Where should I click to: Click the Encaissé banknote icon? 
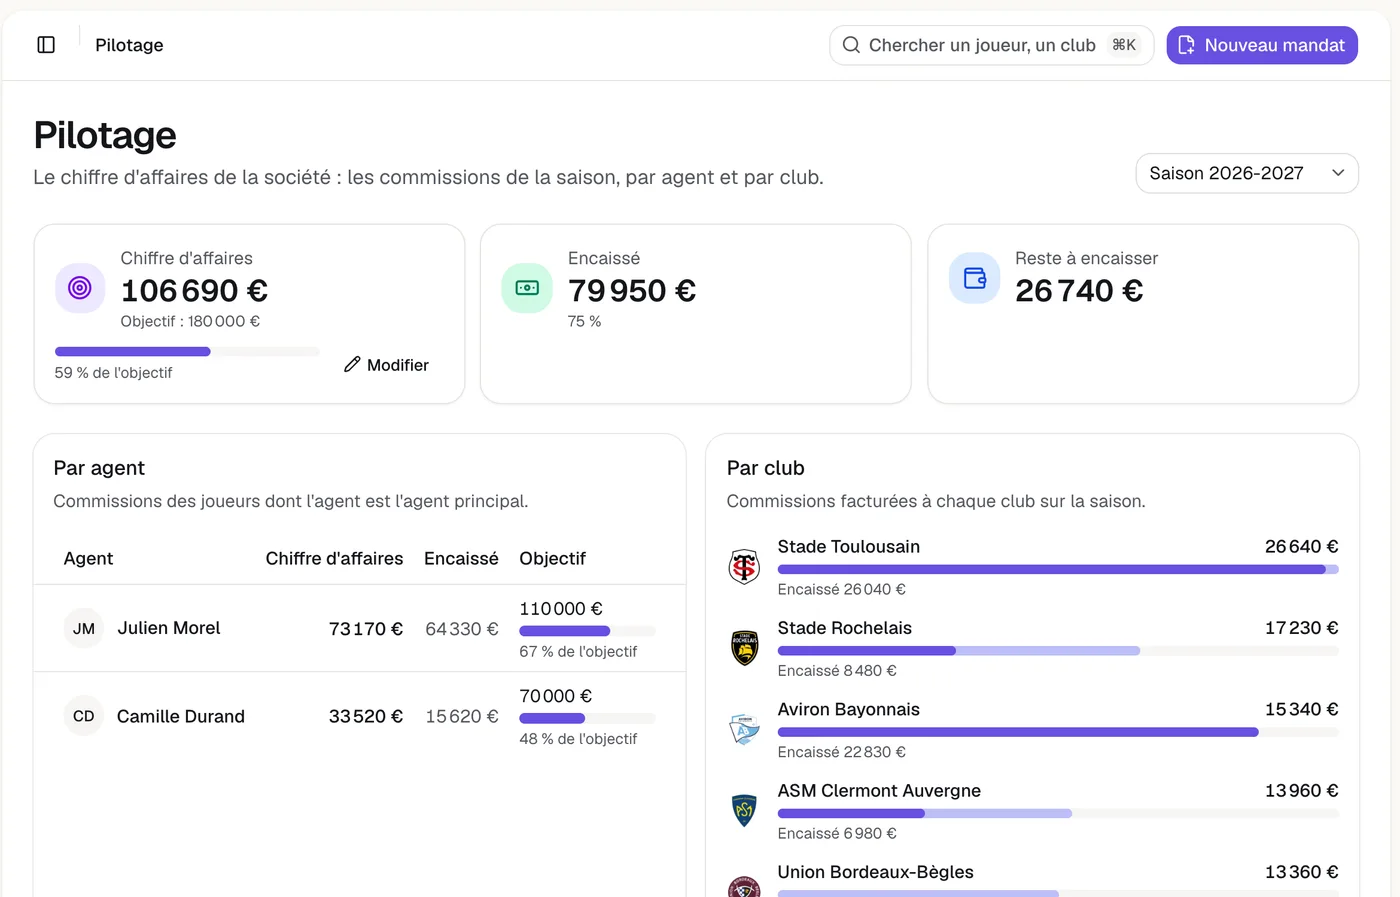(527, 288)
